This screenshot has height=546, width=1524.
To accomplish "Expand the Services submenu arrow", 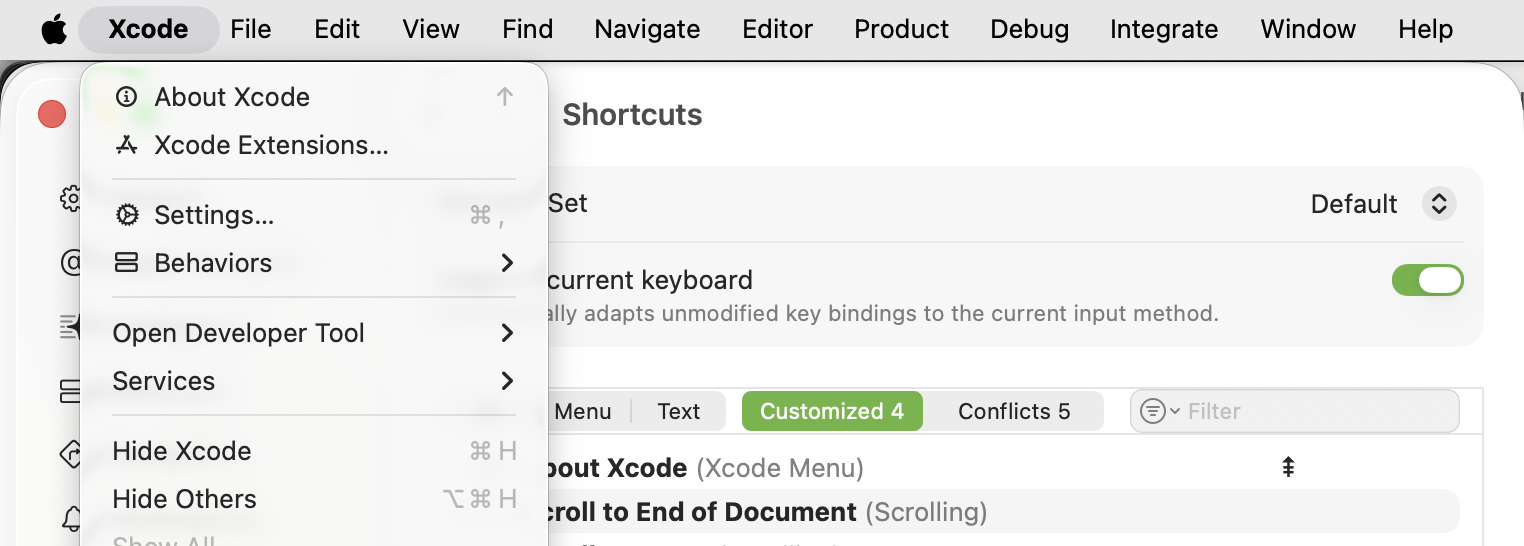I will pos(507,381).
